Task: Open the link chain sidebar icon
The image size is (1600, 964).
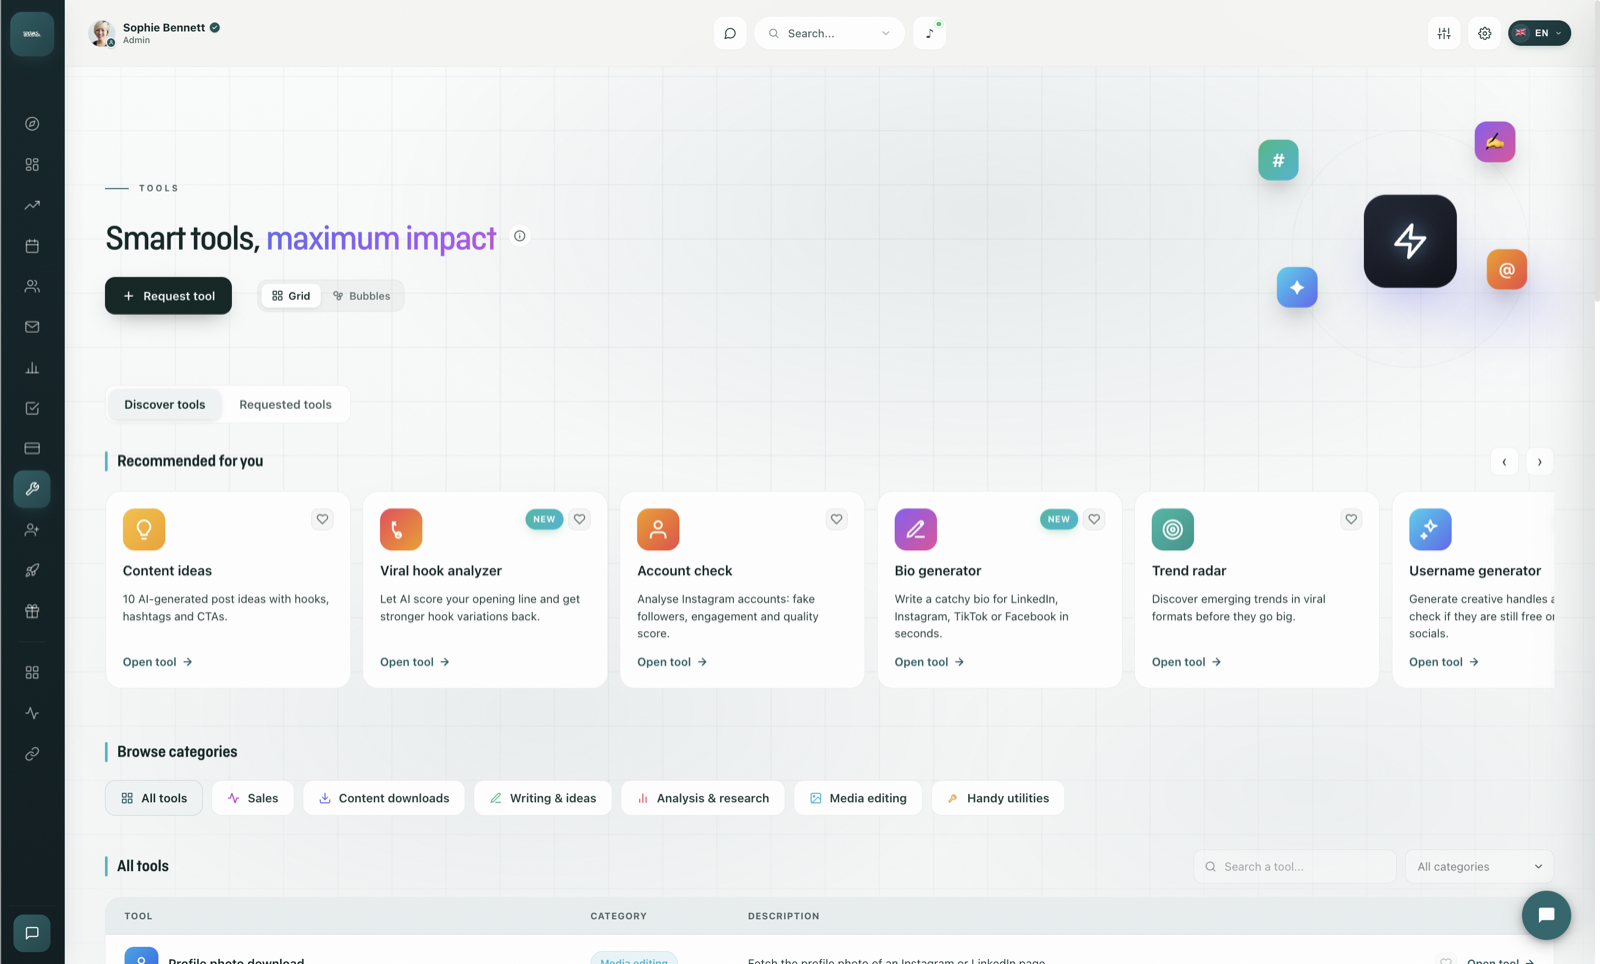Action: click(32, 754)
